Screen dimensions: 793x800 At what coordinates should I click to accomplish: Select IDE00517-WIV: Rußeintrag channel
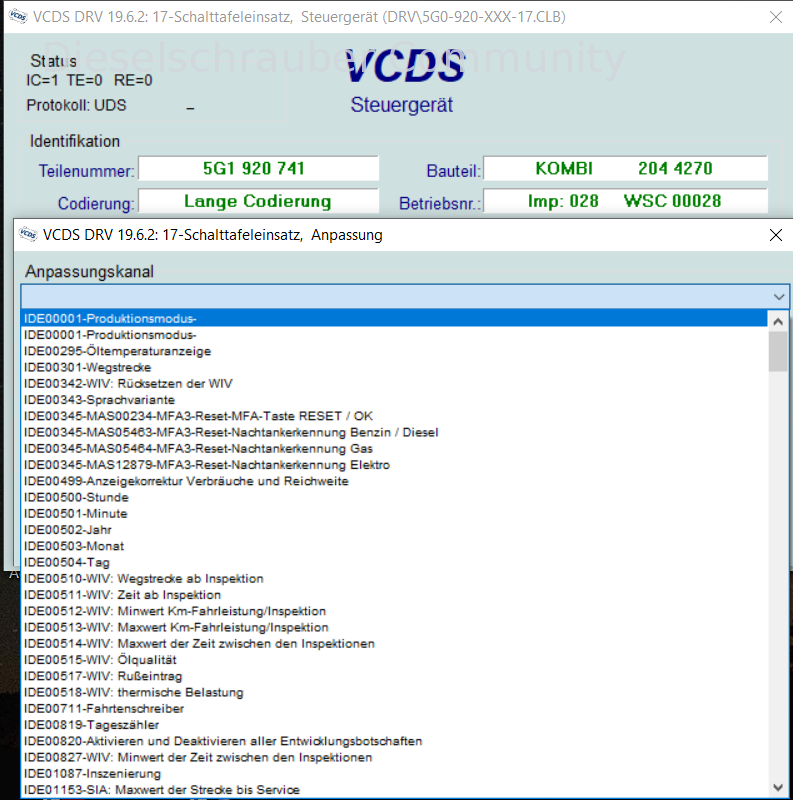[394, 676]
